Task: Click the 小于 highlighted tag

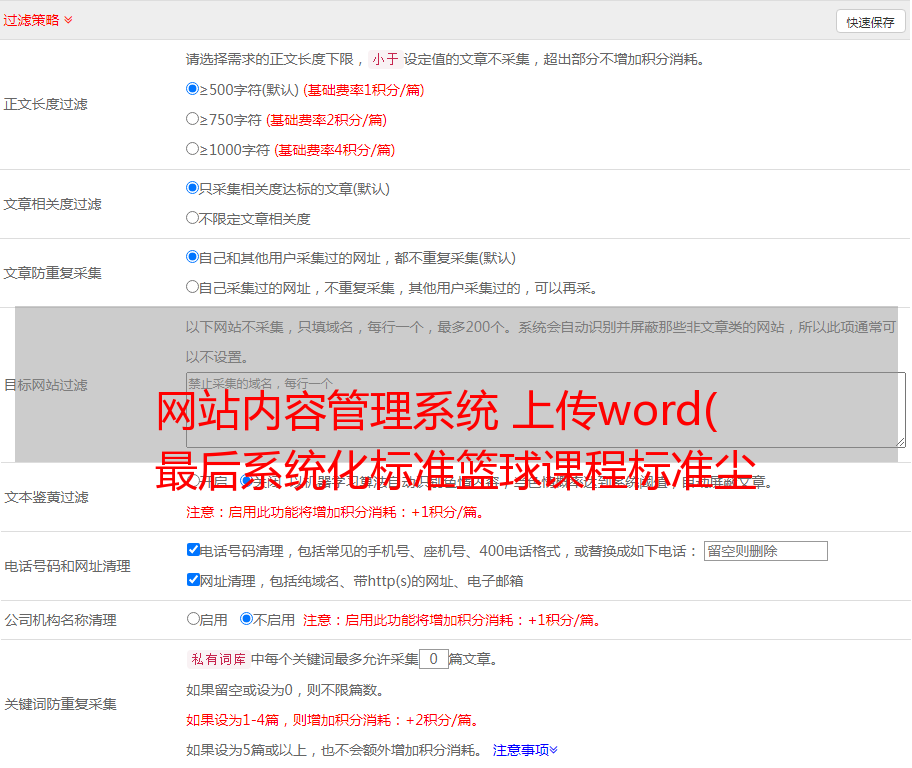Action: pos(385,59)
